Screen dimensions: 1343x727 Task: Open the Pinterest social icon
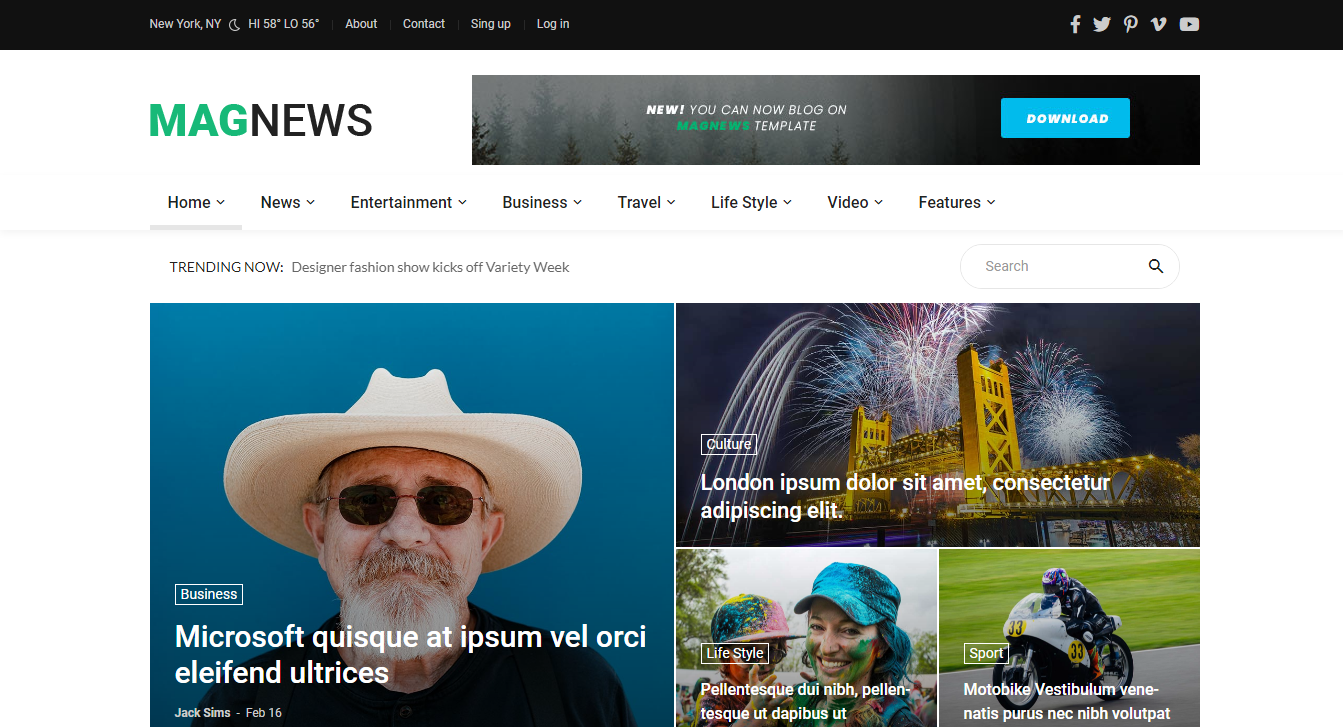[x=1130, y=24]
